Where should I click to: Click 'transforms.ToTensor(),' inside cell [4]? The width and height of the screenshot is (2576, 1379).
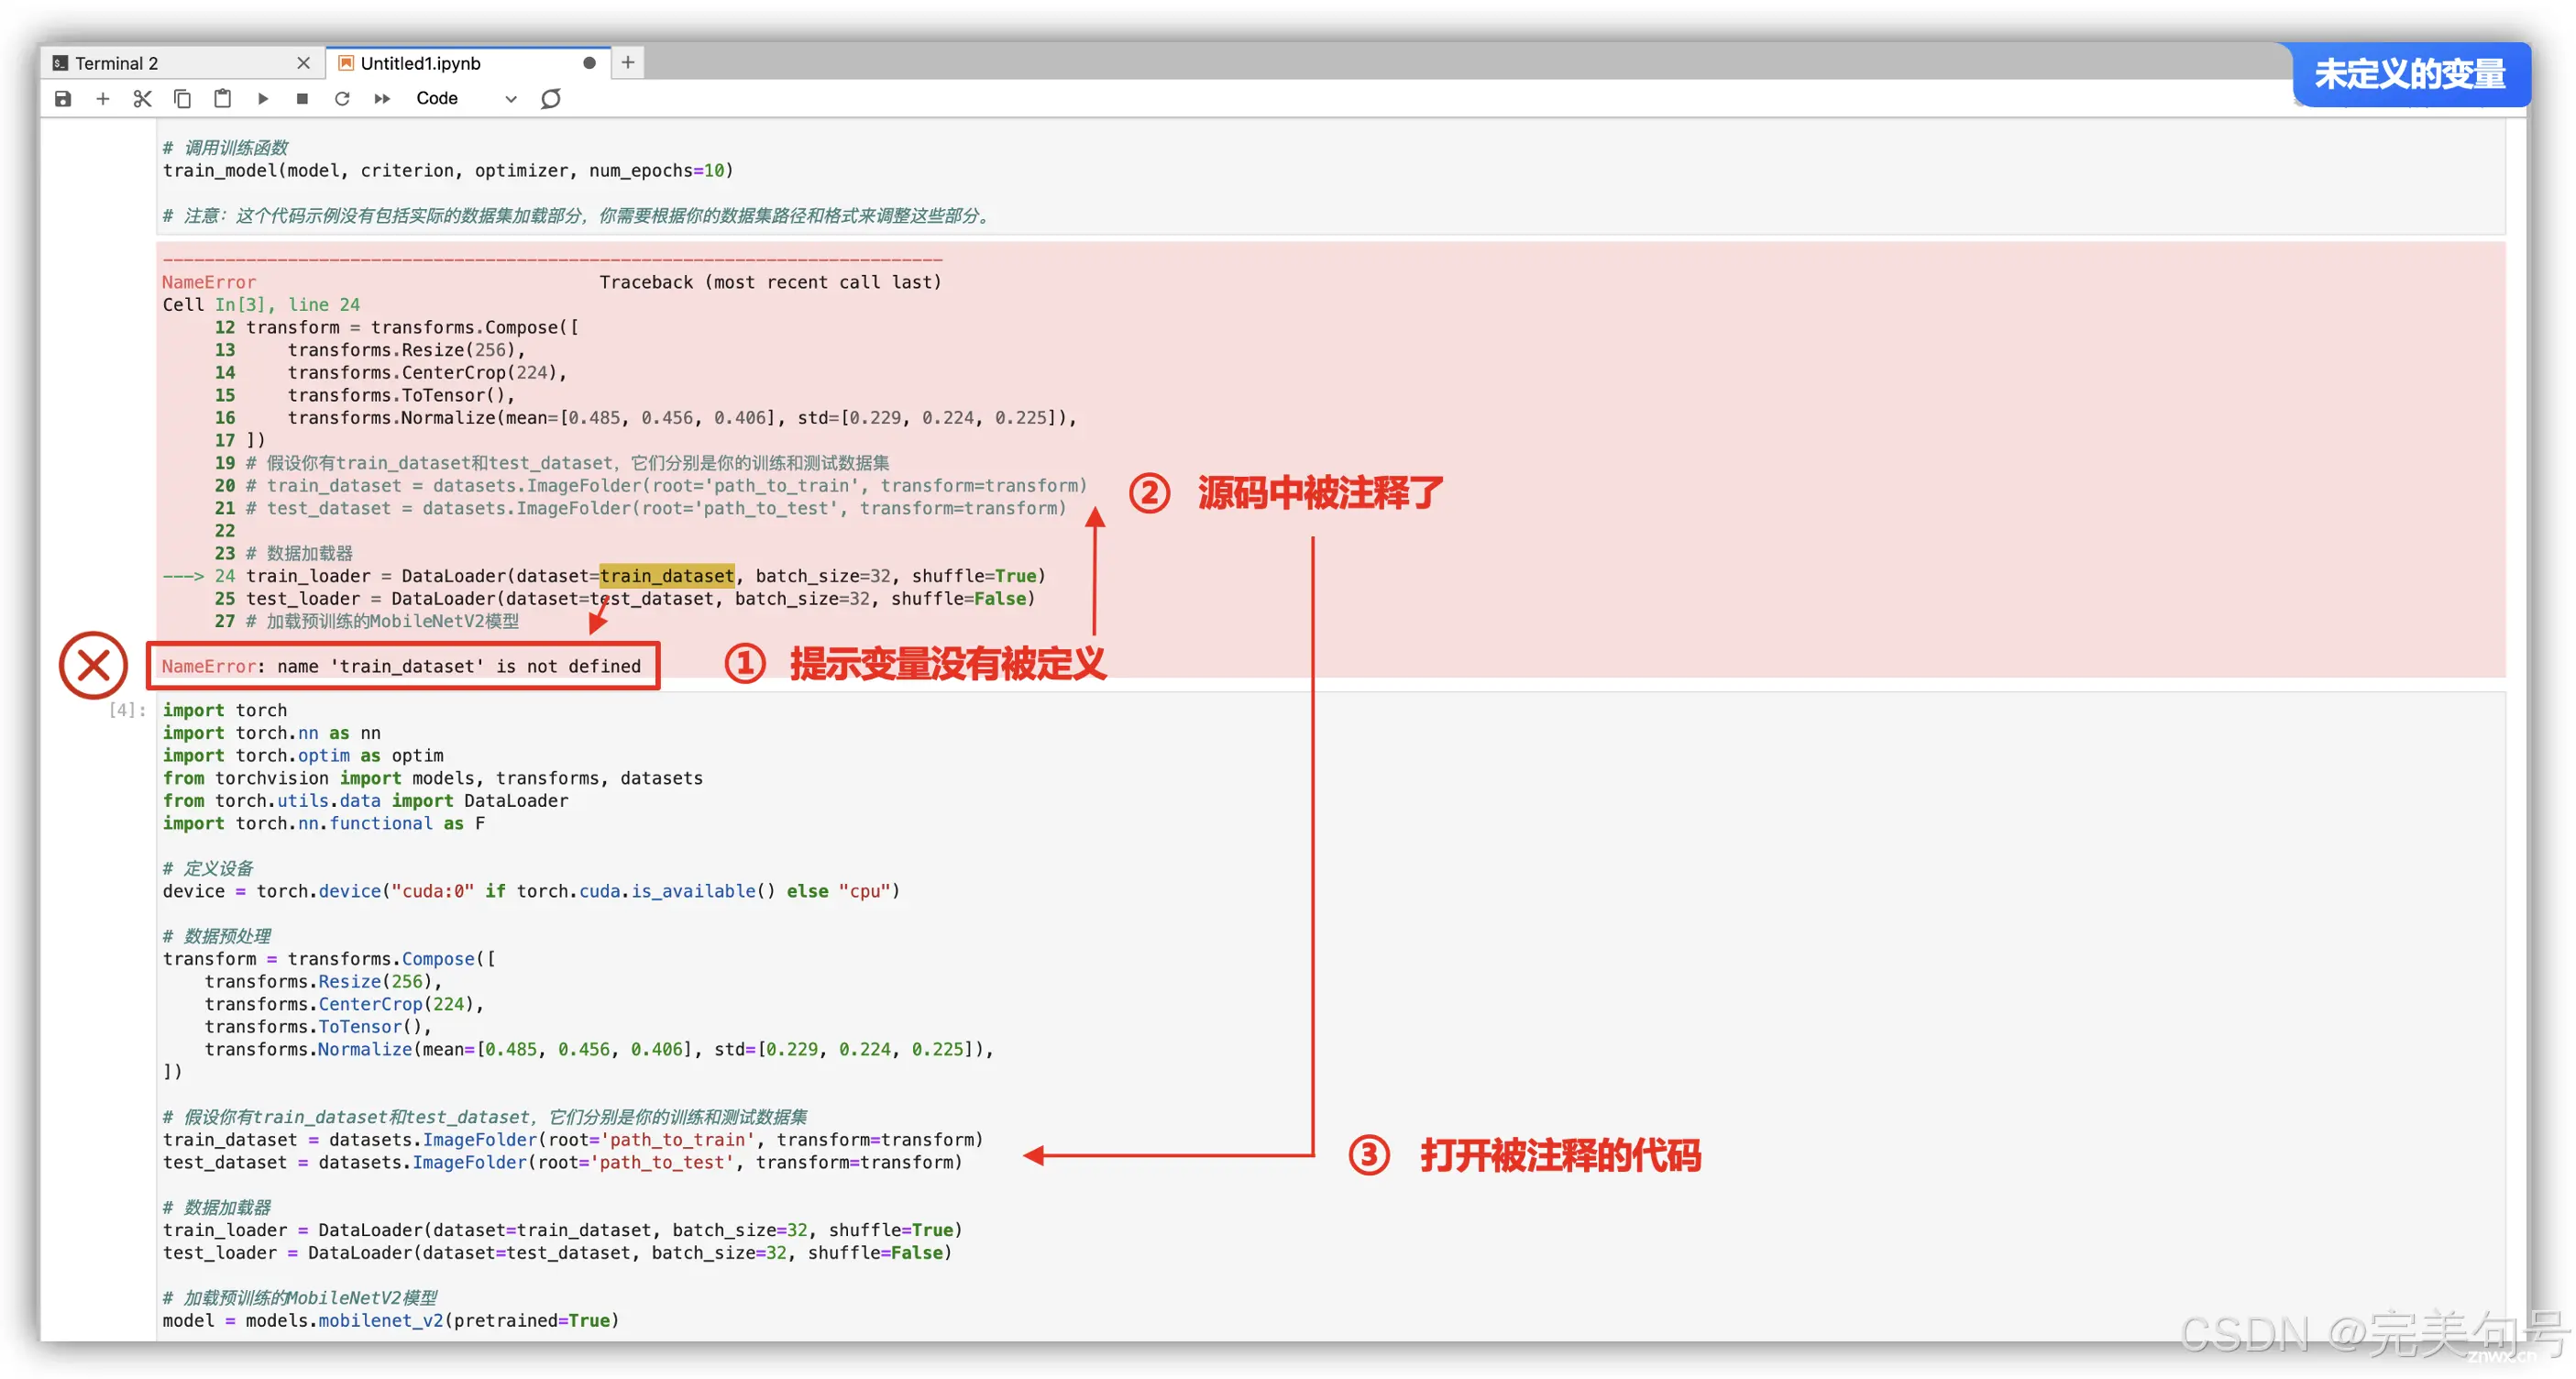coord(318,1027)
